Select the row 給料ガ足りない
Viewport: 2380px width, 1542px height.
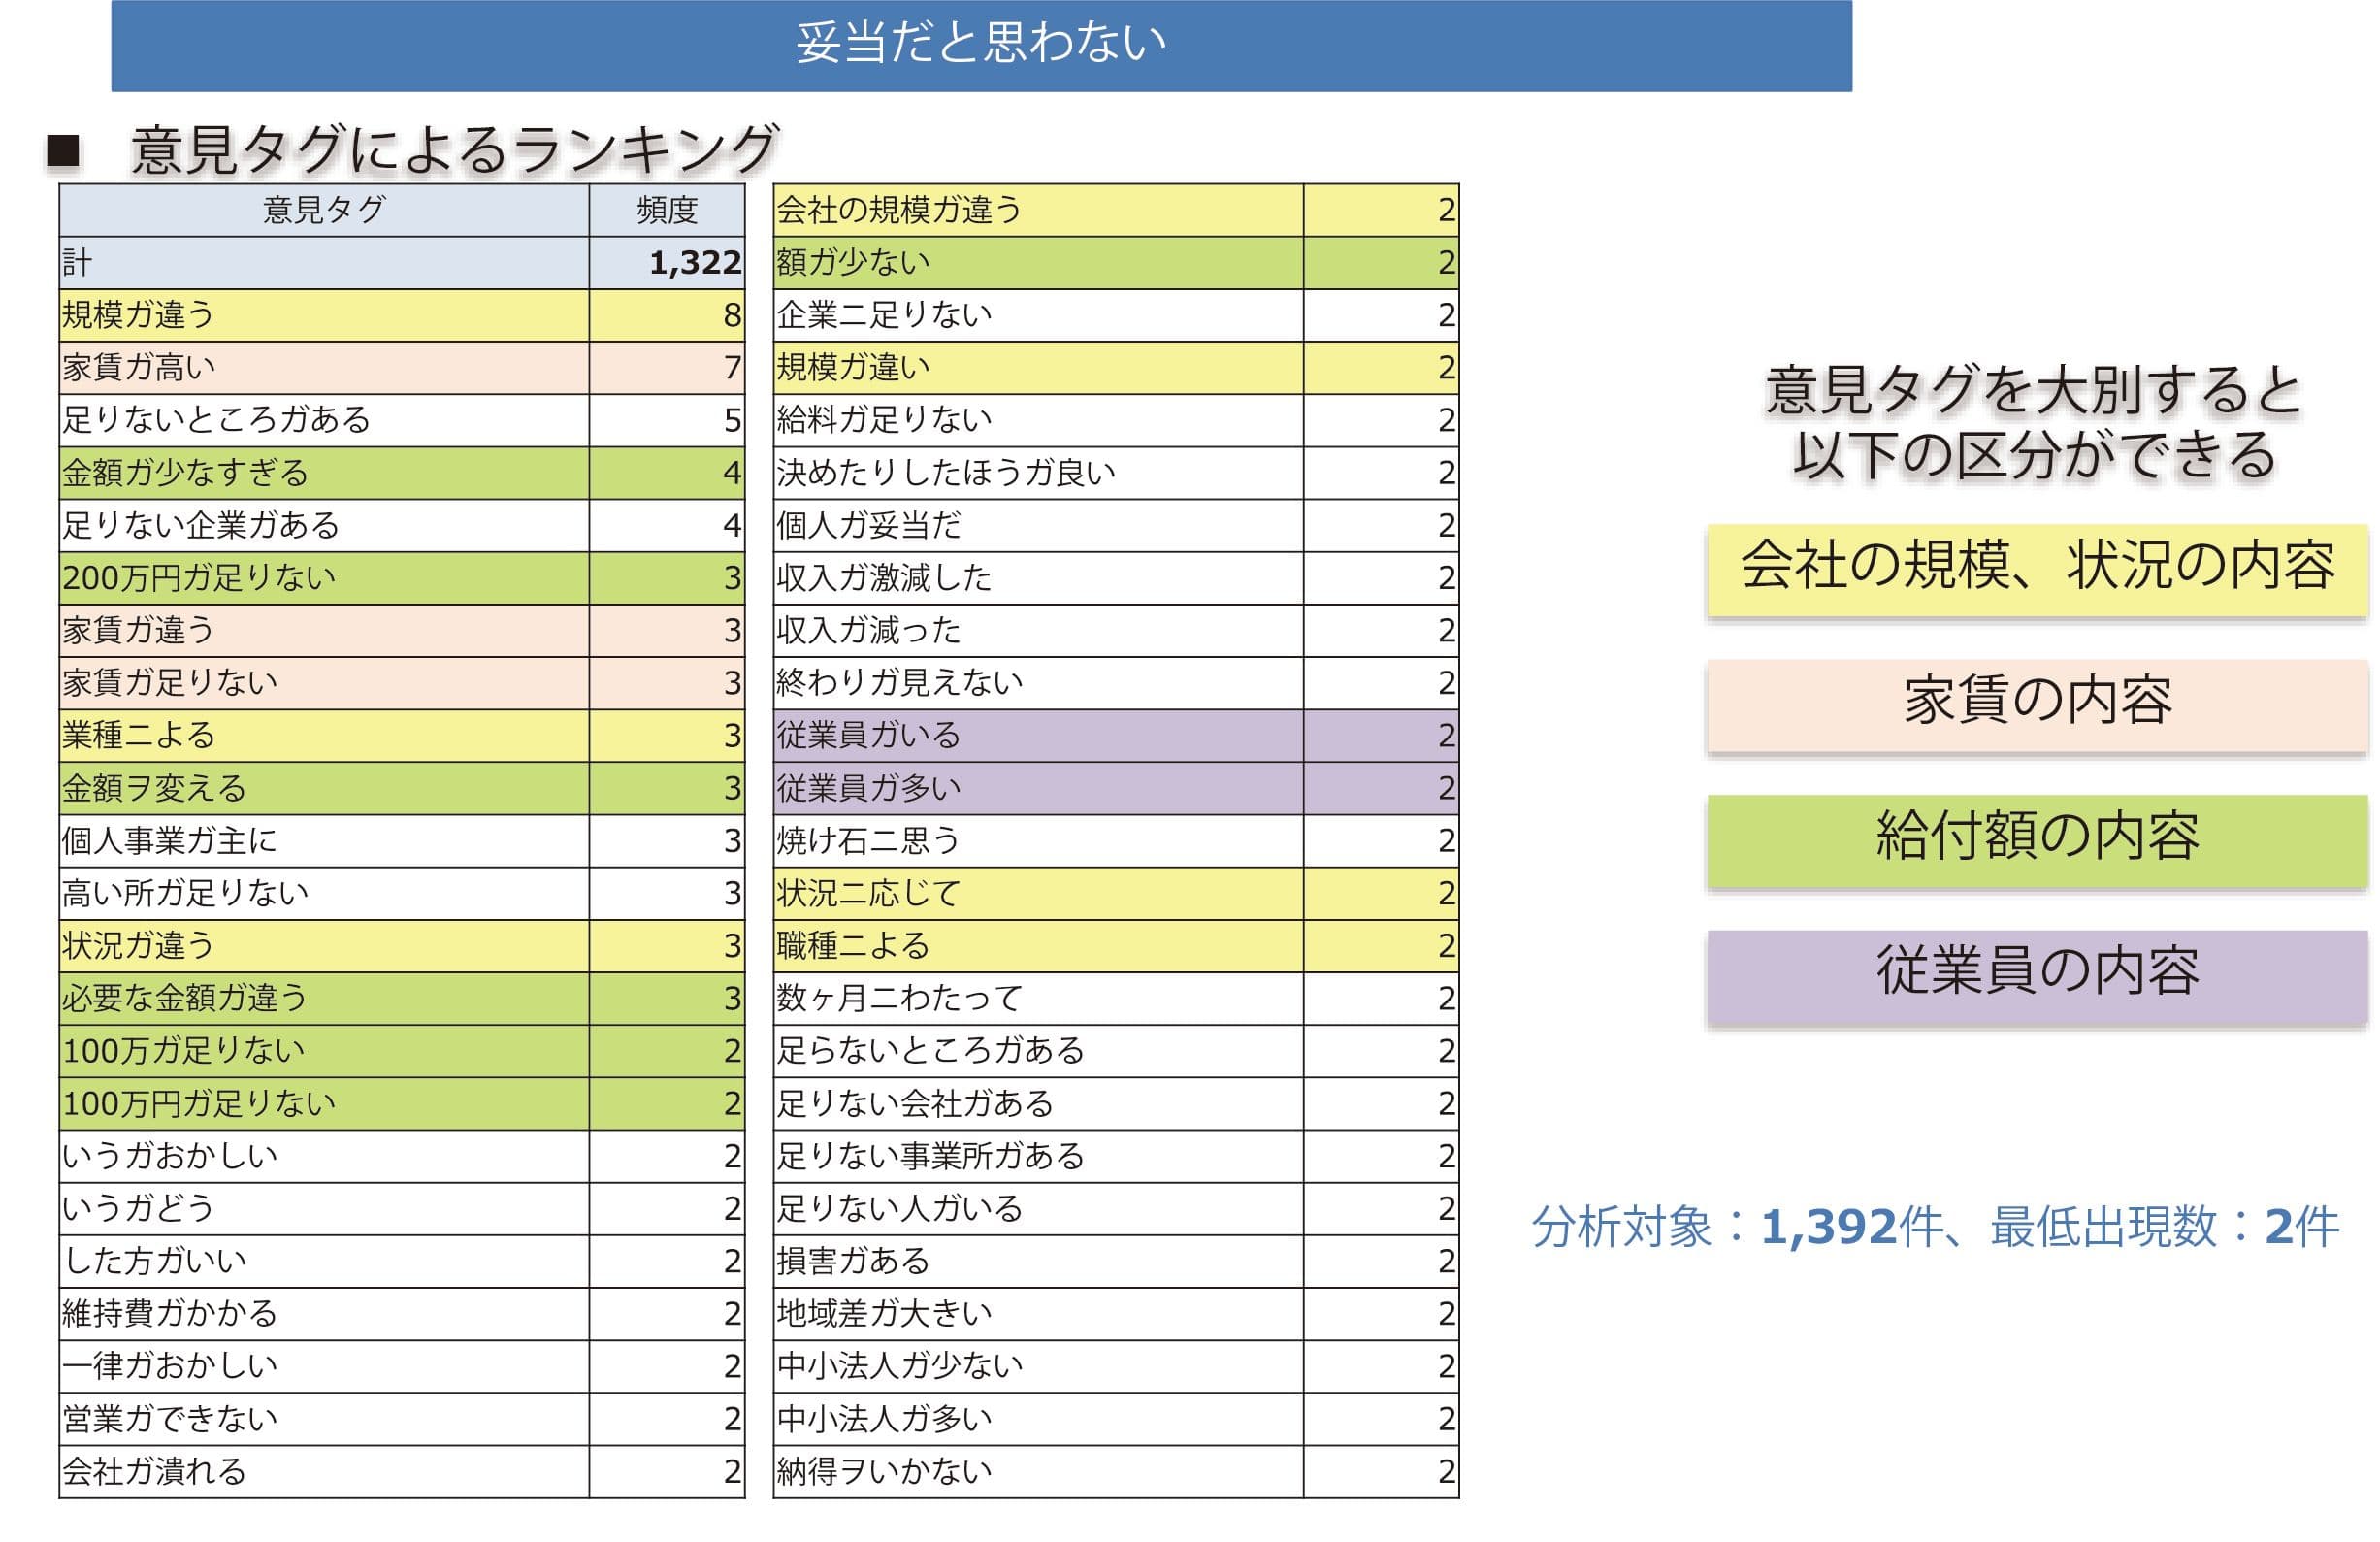pyautogui.click(x=1116, y=420)
